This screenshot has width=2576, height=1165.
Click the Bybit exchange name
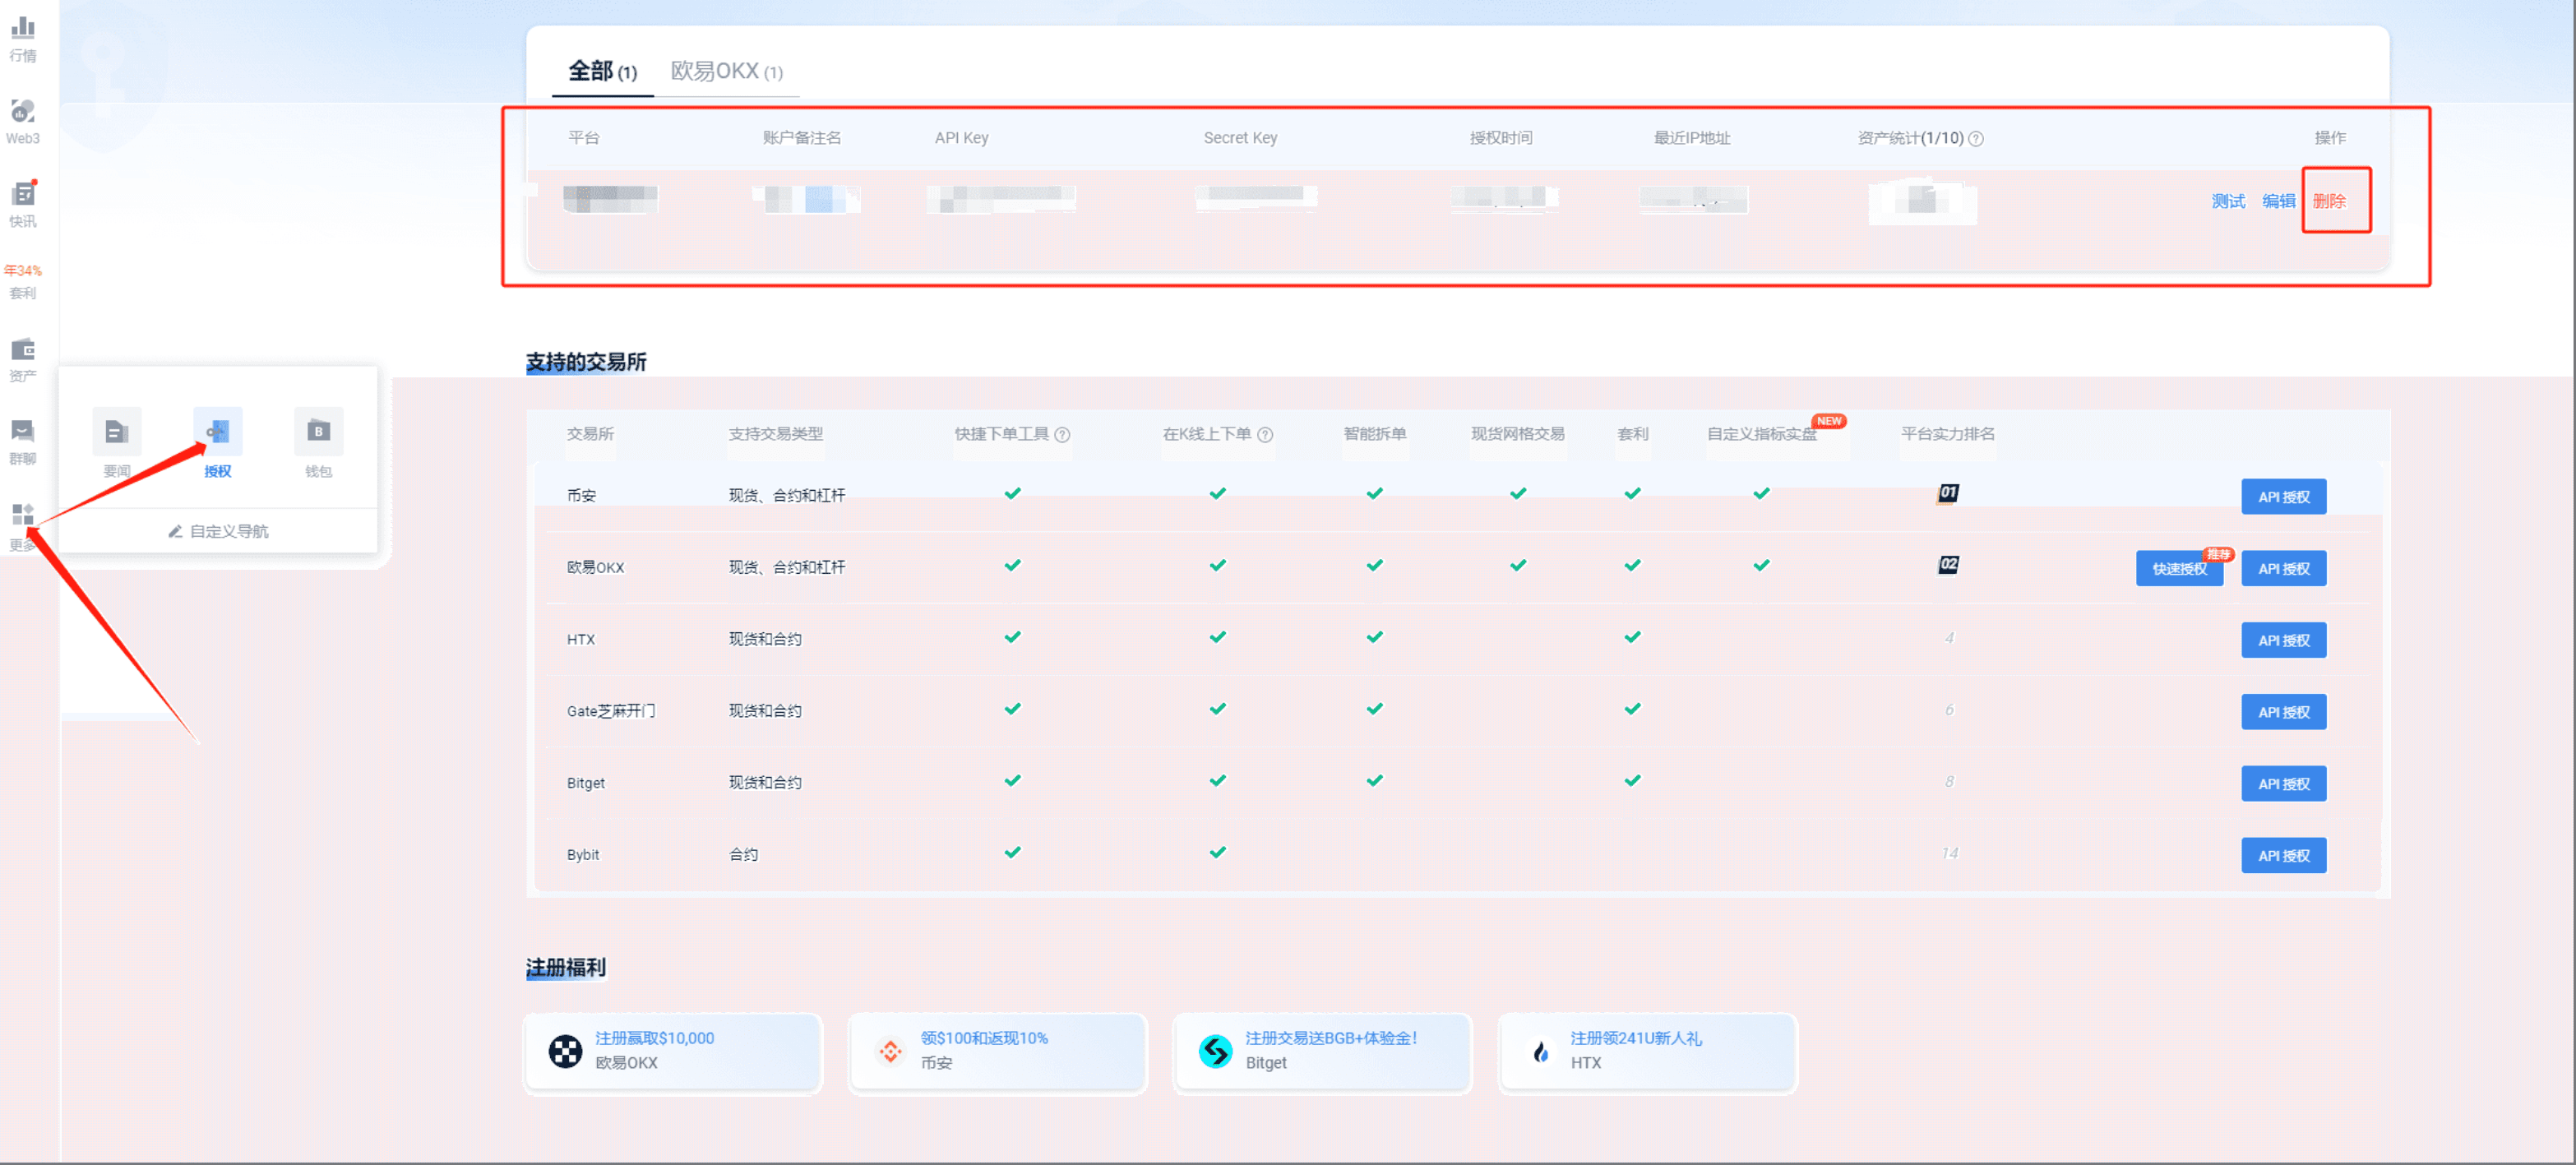(x=583, y=855)
